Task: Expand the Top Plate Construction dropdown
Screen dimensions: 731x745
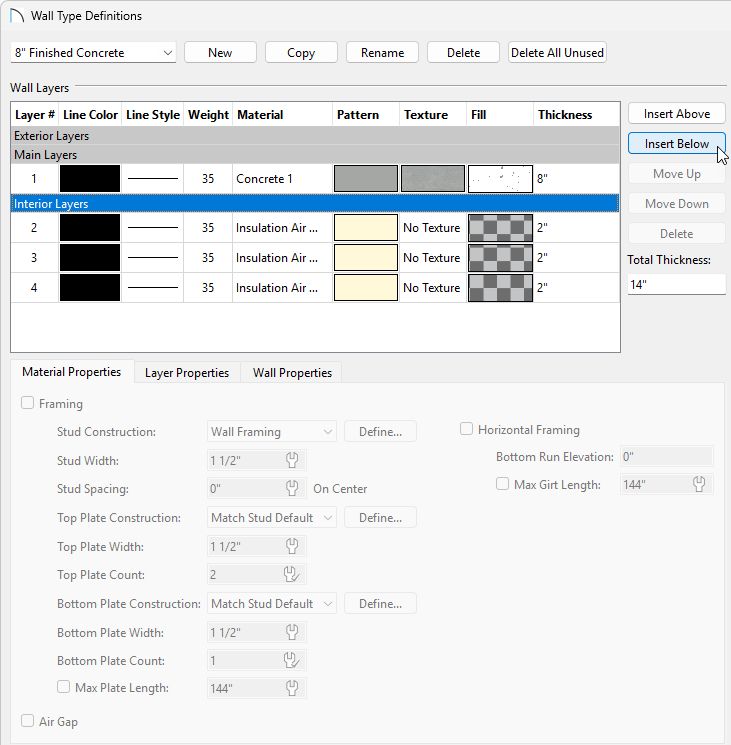Action: [272, 517]
